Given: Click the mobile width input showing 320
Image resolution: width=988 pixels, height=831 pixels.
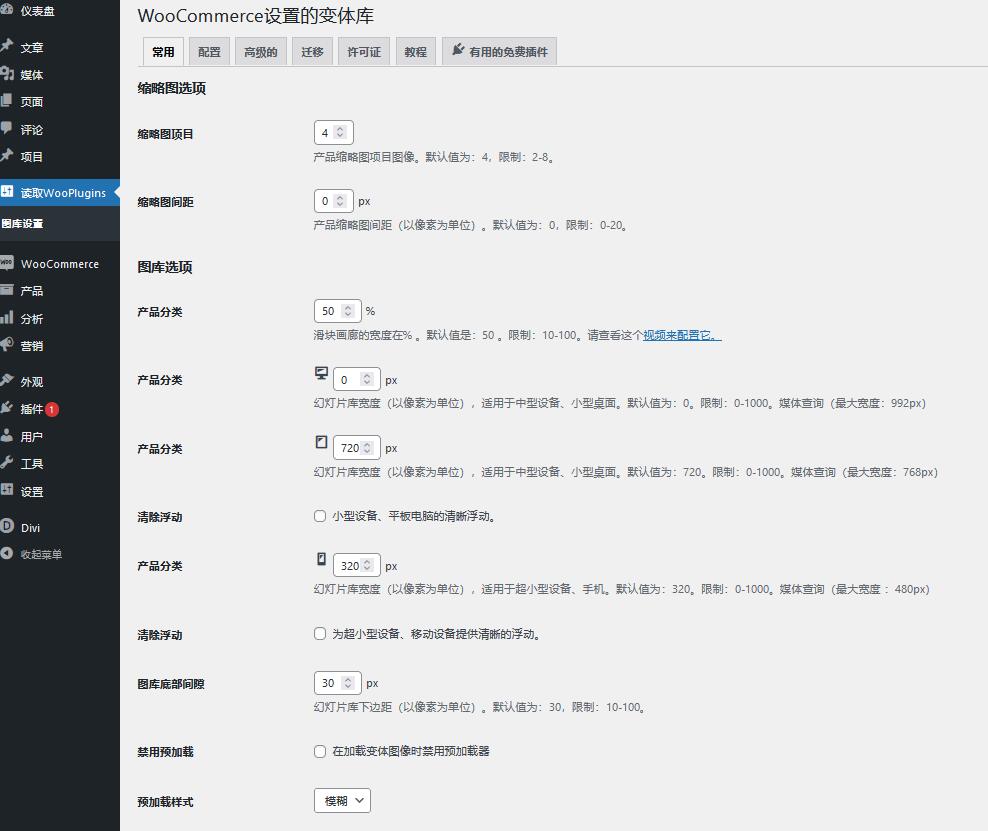Looking at the screenshot, I should click(357, 565).
